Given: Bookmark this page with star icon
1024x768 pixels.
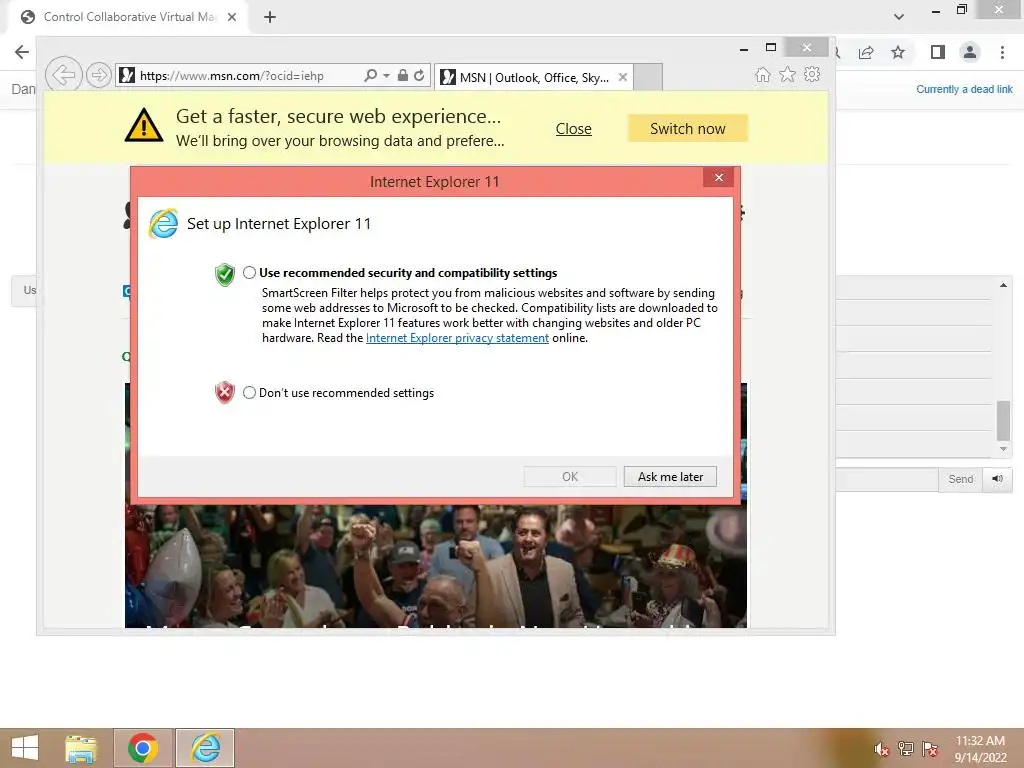Looking at the screenshot, I should (x=898, y=52).
